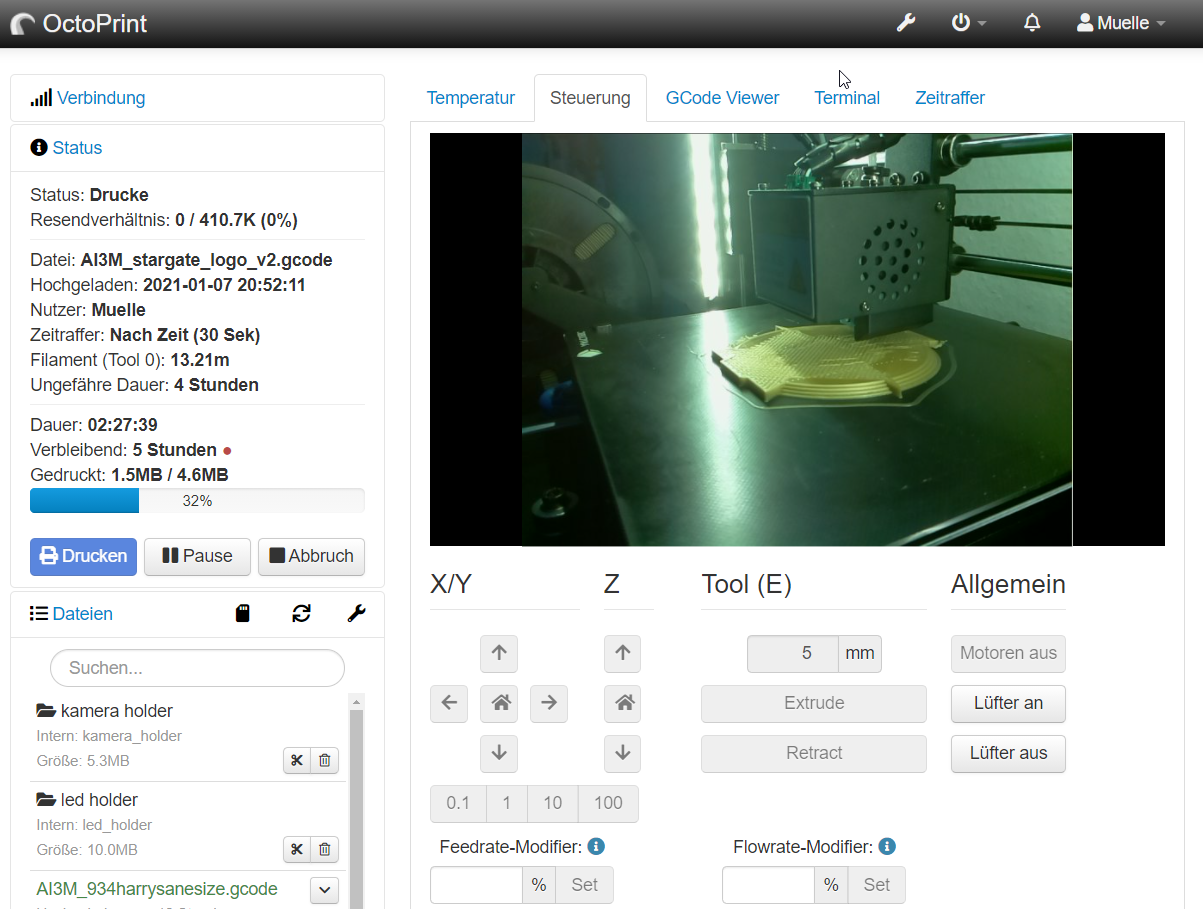Image resolution: width=1203 pixels, height=909 pixels.
Task: Click the Suchen file search field
Action: click(x=197, y=667)
